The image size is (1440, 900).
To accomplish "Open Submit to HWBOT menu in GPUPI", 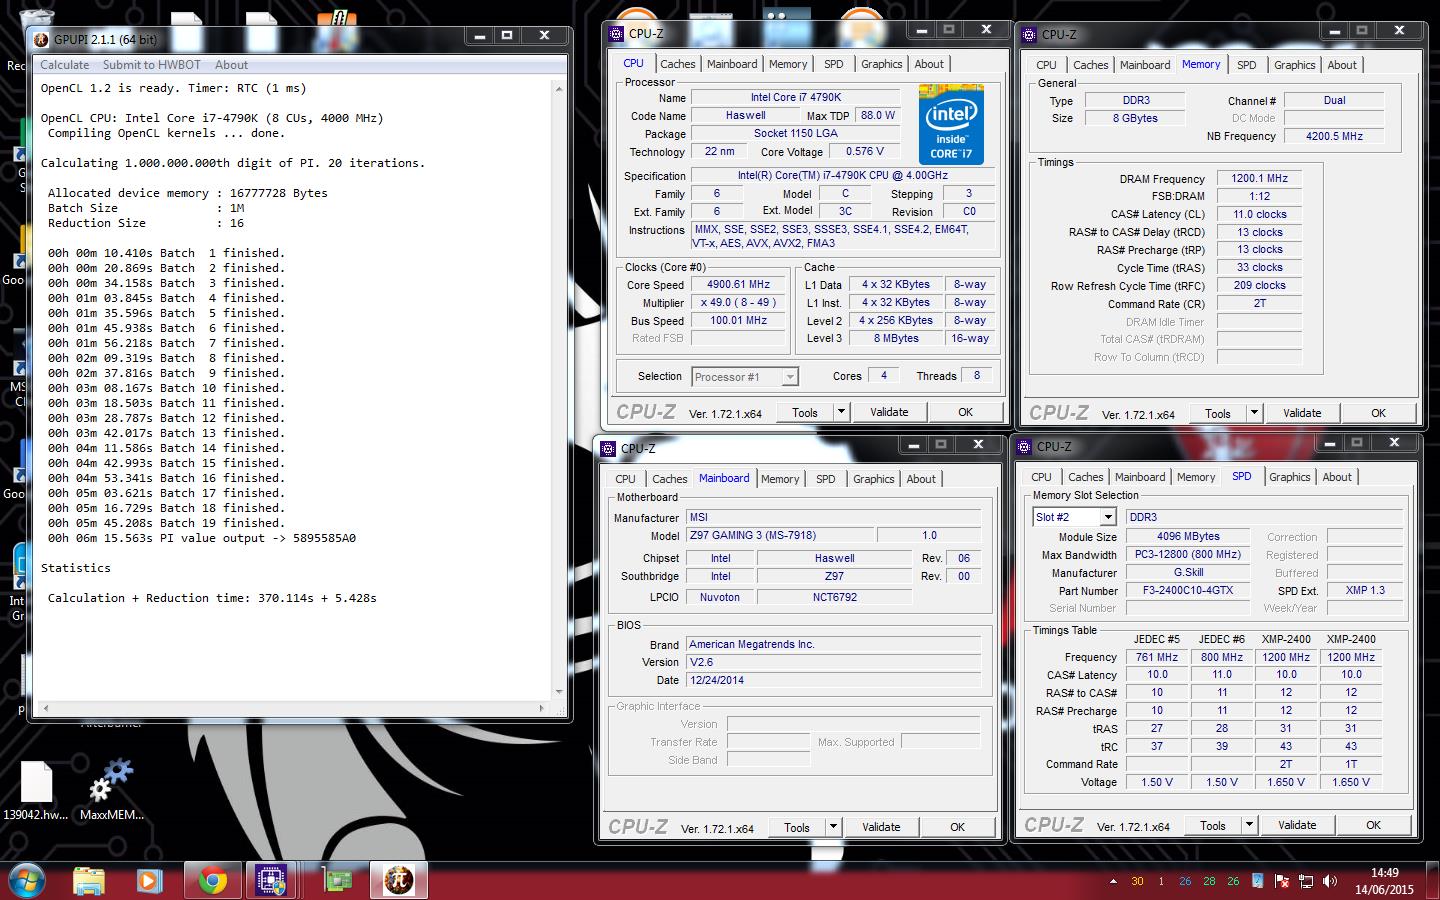I will (151, 65).
